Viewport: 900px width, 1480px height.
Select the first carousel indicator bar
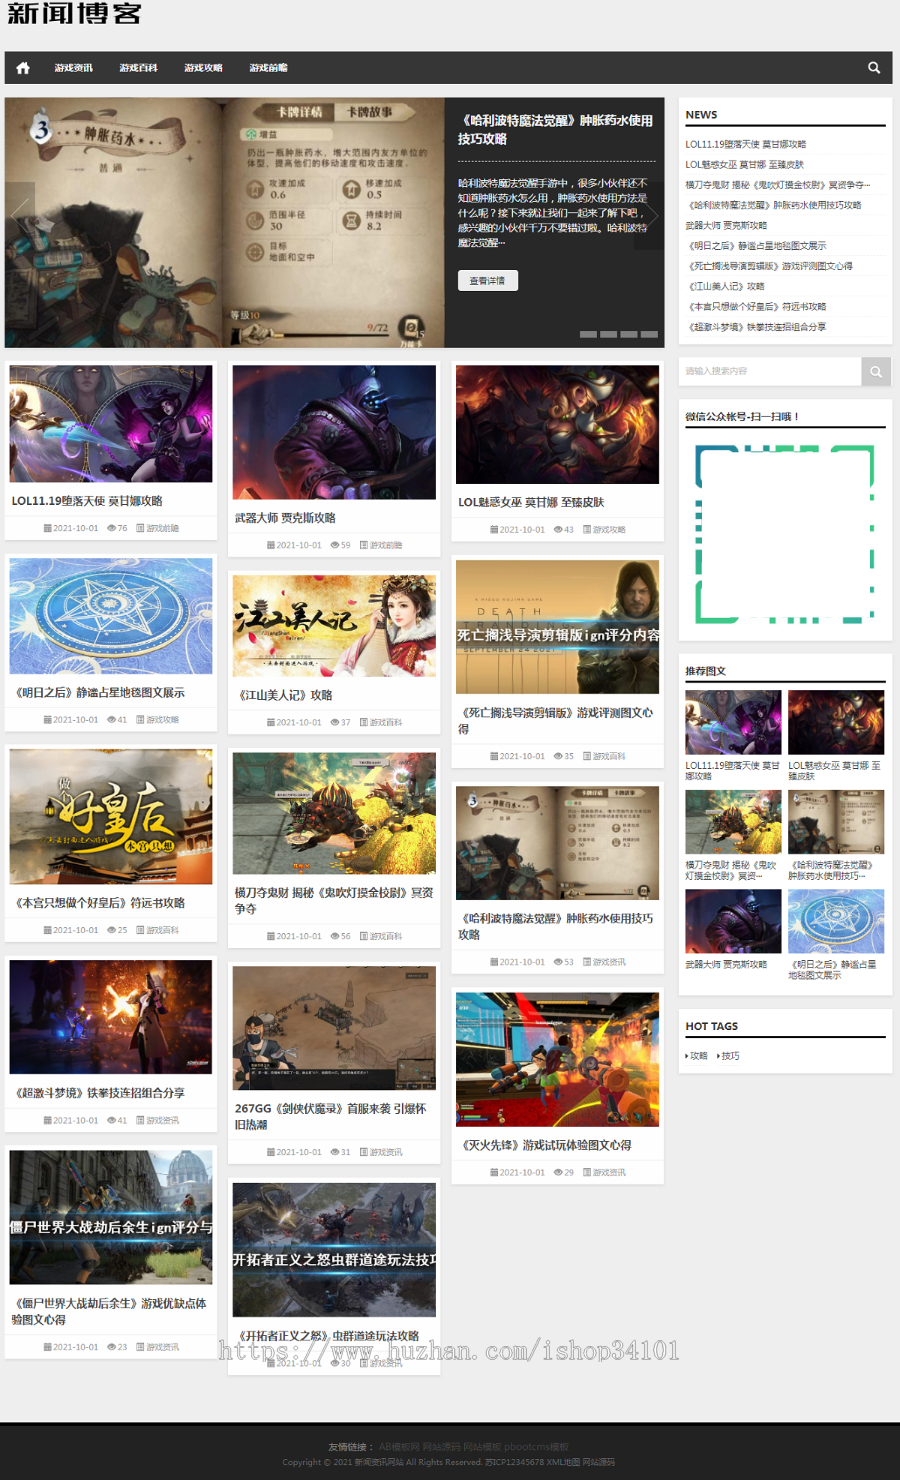coord(588,334)
